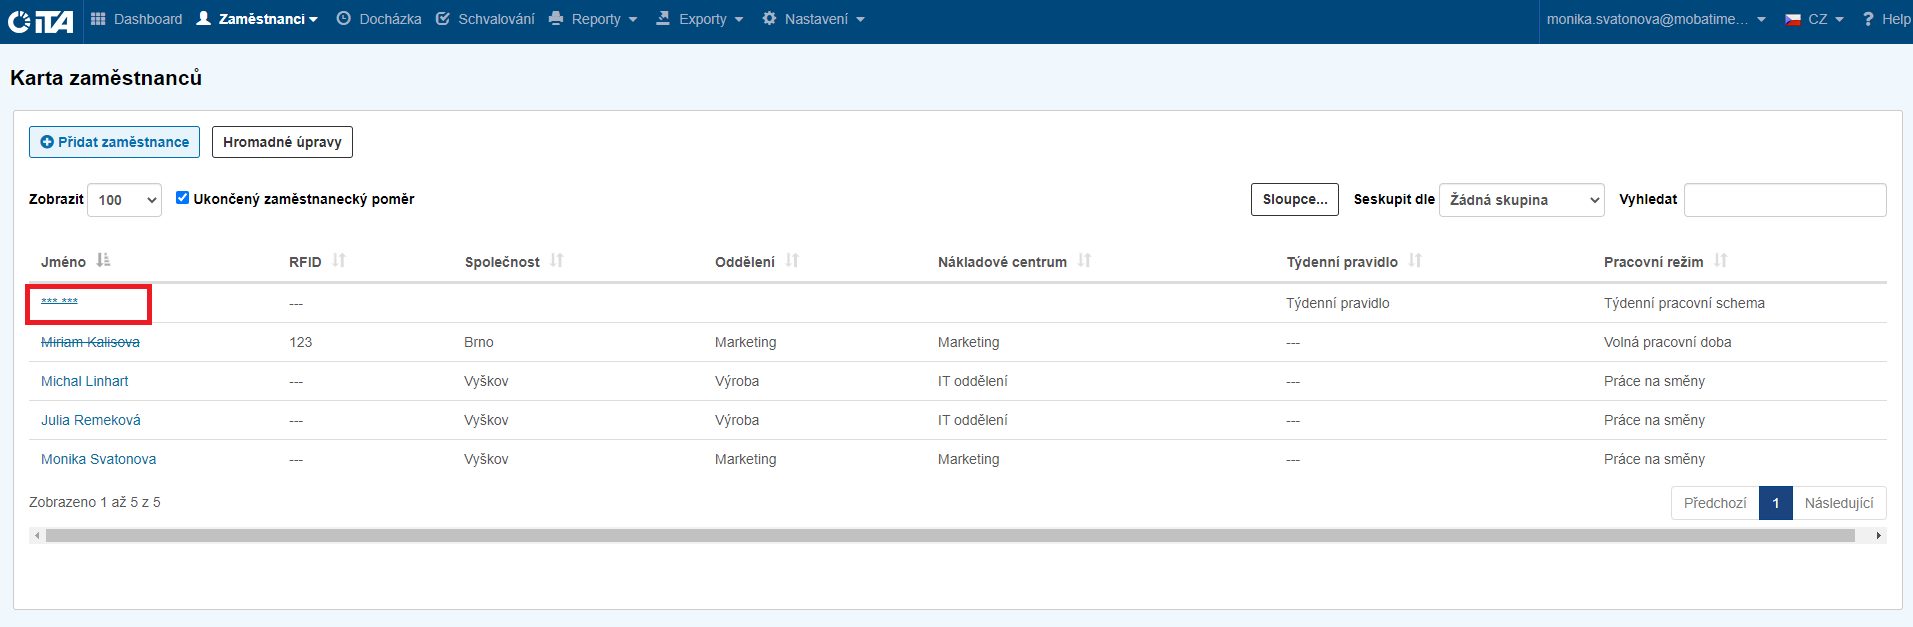Click Přidat zaměstnance button
The width and height of the screenshot is (1913, 627).
click(x=114, y=142)
